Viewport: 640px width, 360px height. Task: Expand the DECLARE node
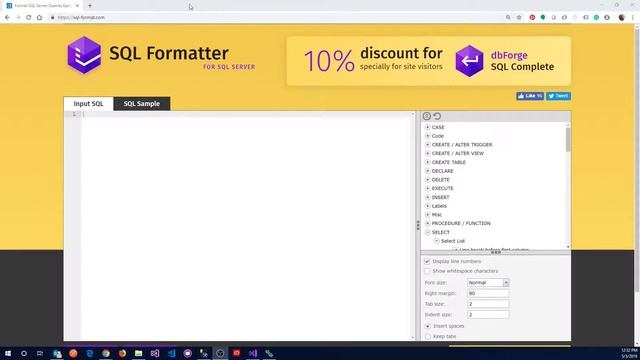pos(427,171)
